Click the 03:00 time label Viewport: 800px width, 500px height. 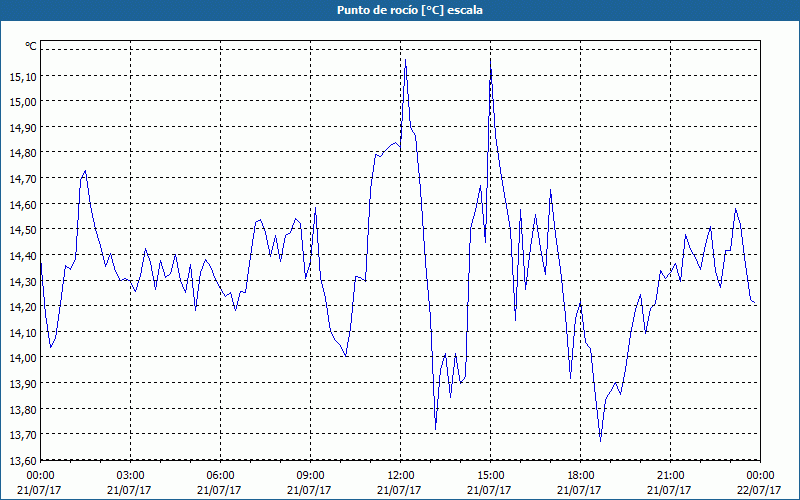pos(131,476)
